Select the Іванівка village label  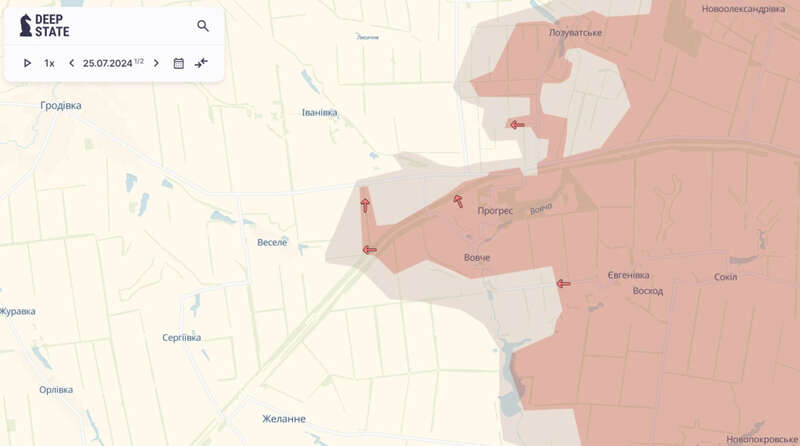320,112
